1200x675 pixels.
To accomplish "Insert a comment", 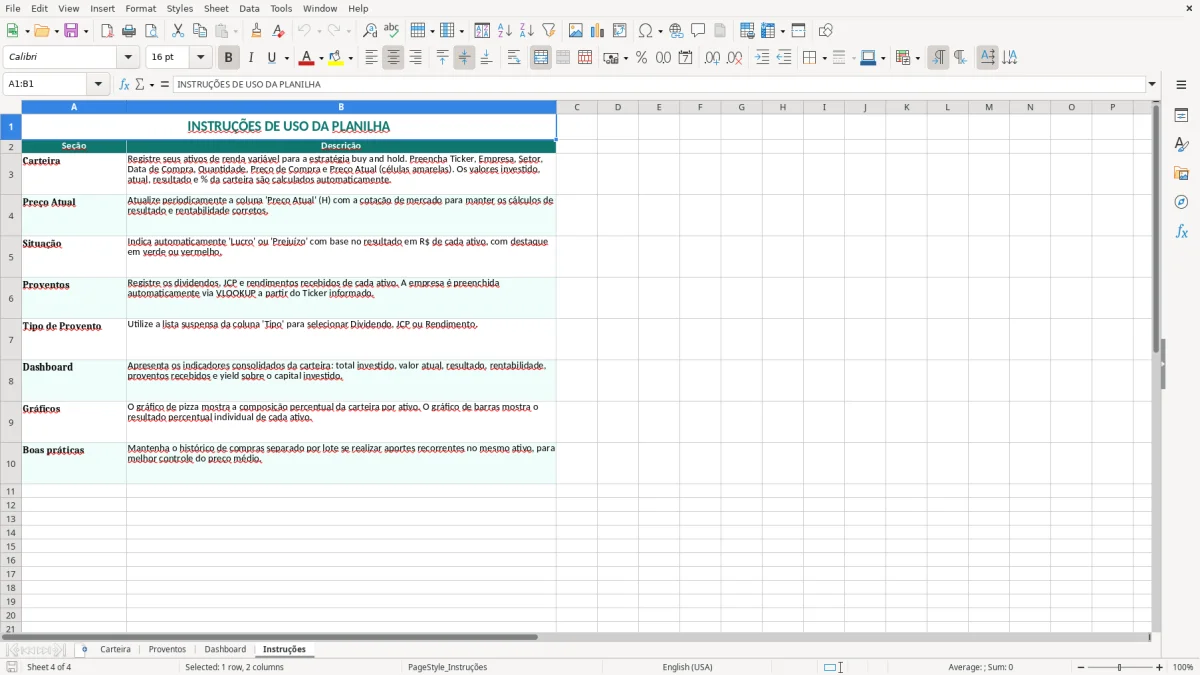I will pos(699,31).
